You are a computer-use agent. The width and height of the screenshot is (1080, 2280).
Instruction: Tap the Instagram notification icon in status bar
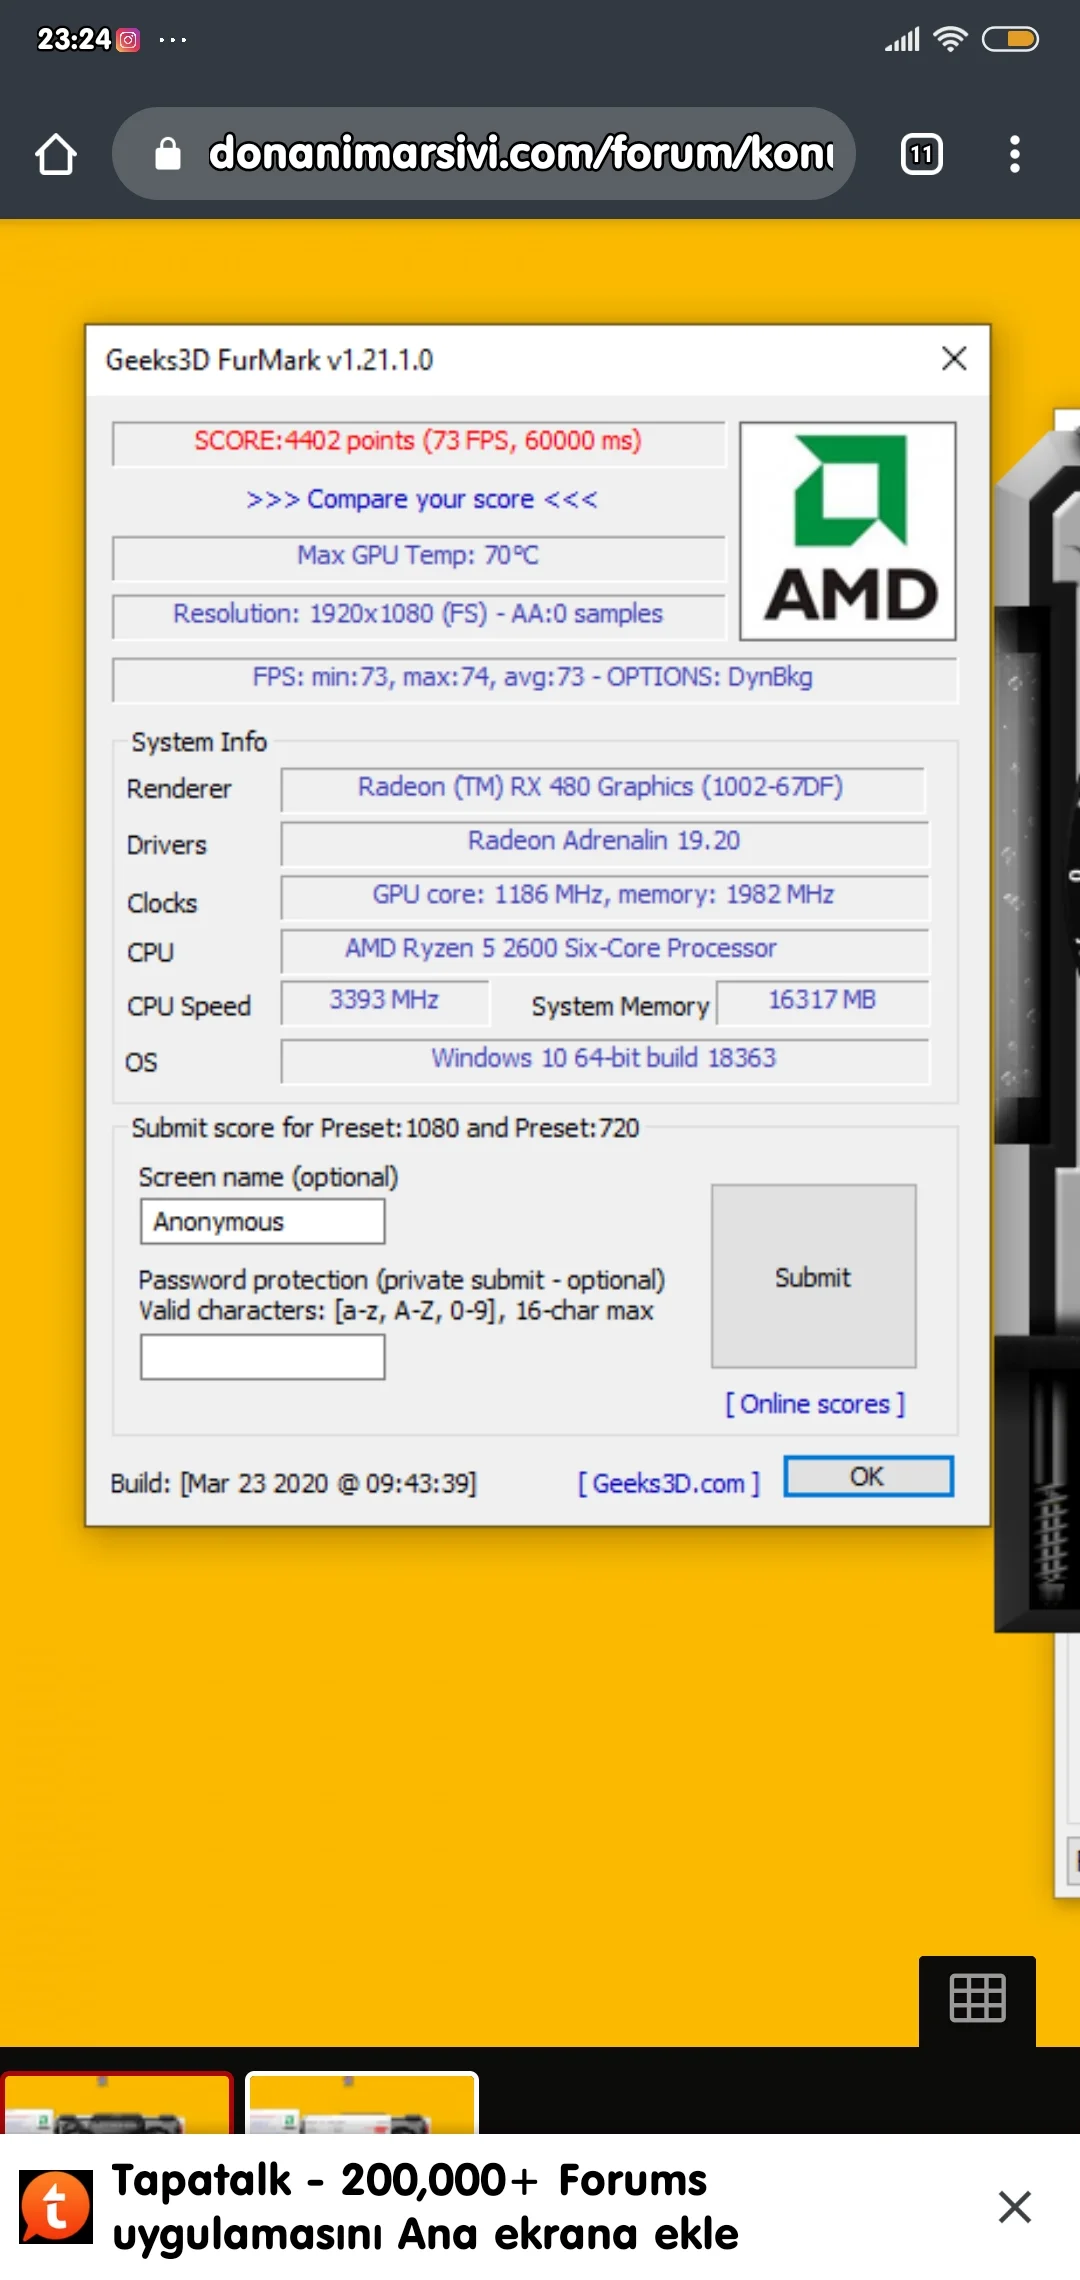pos(128,40)
